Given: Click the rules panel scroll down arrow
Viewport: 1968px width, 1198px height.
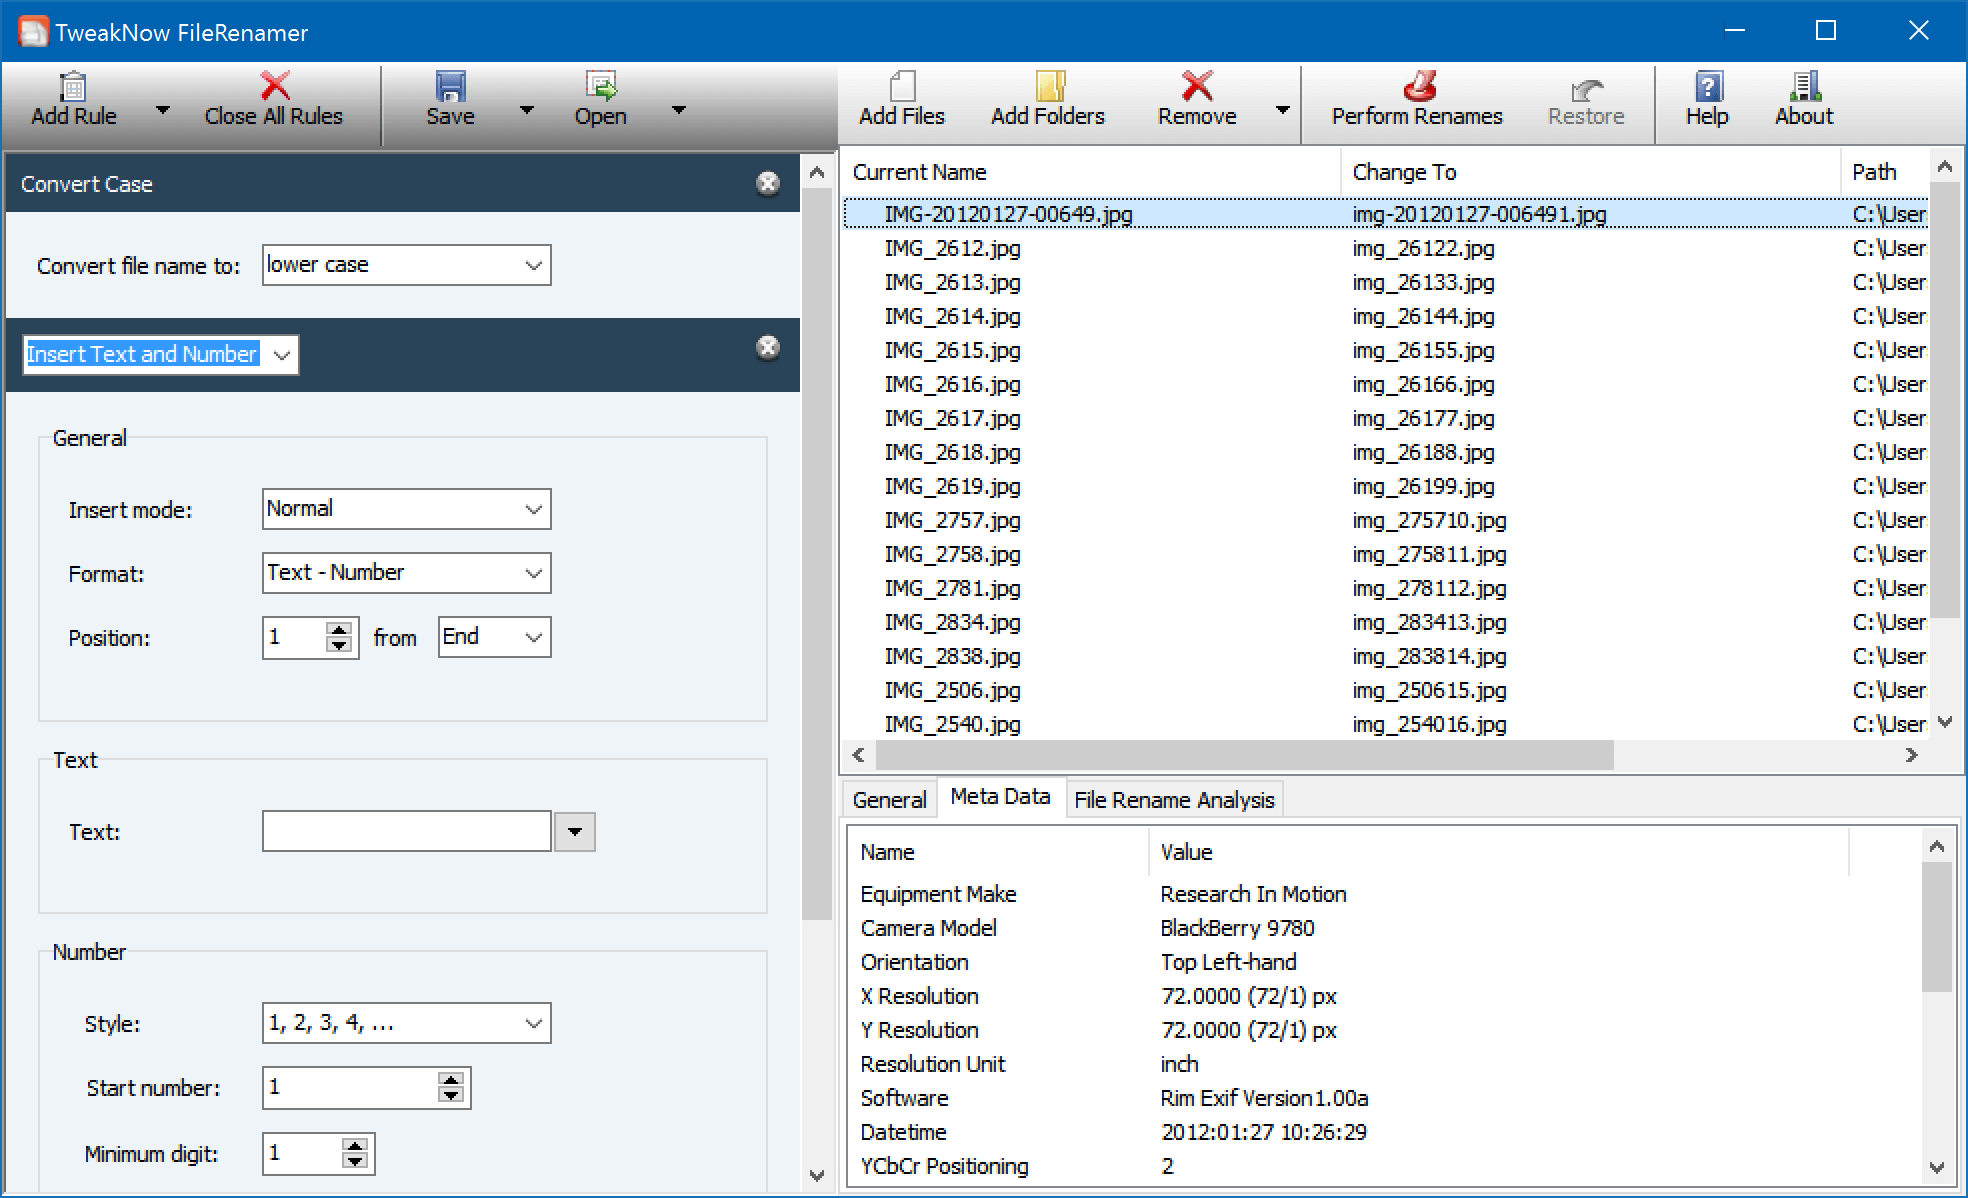Looking at the screenshot, I should 817,1176.
